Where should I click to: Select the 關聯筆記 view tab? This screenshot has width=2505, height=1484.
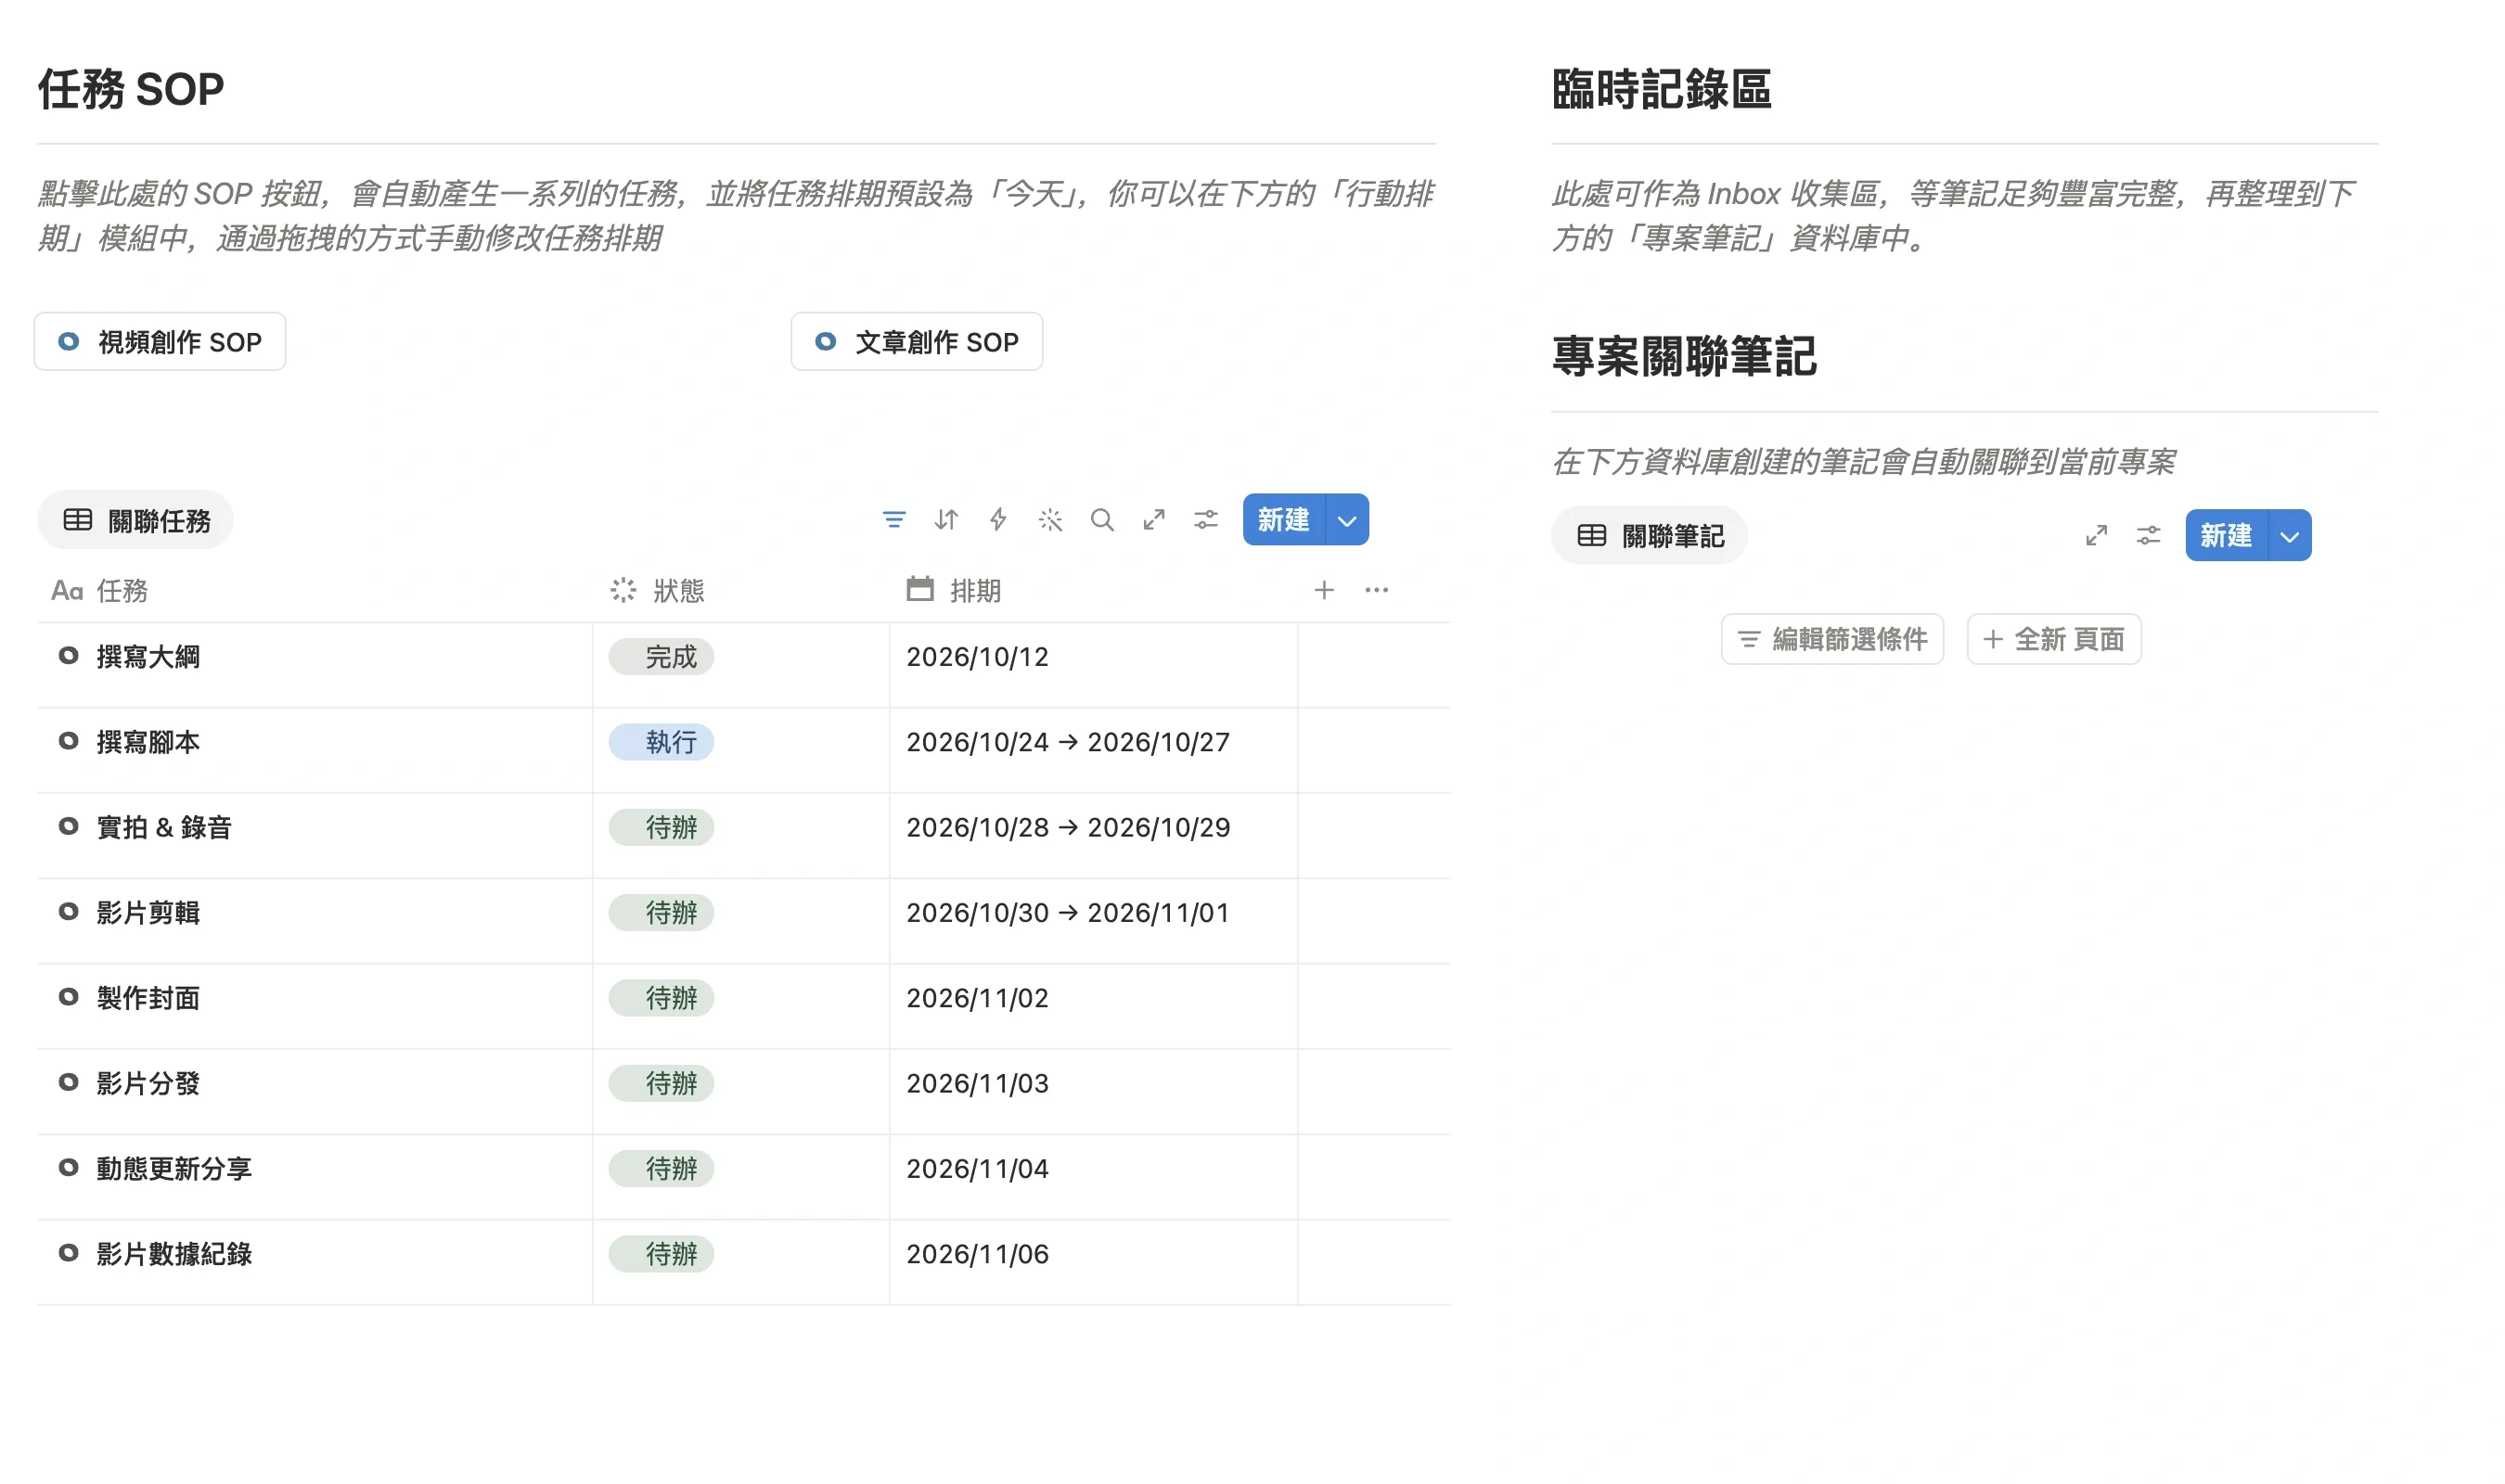coord(1649,536)
